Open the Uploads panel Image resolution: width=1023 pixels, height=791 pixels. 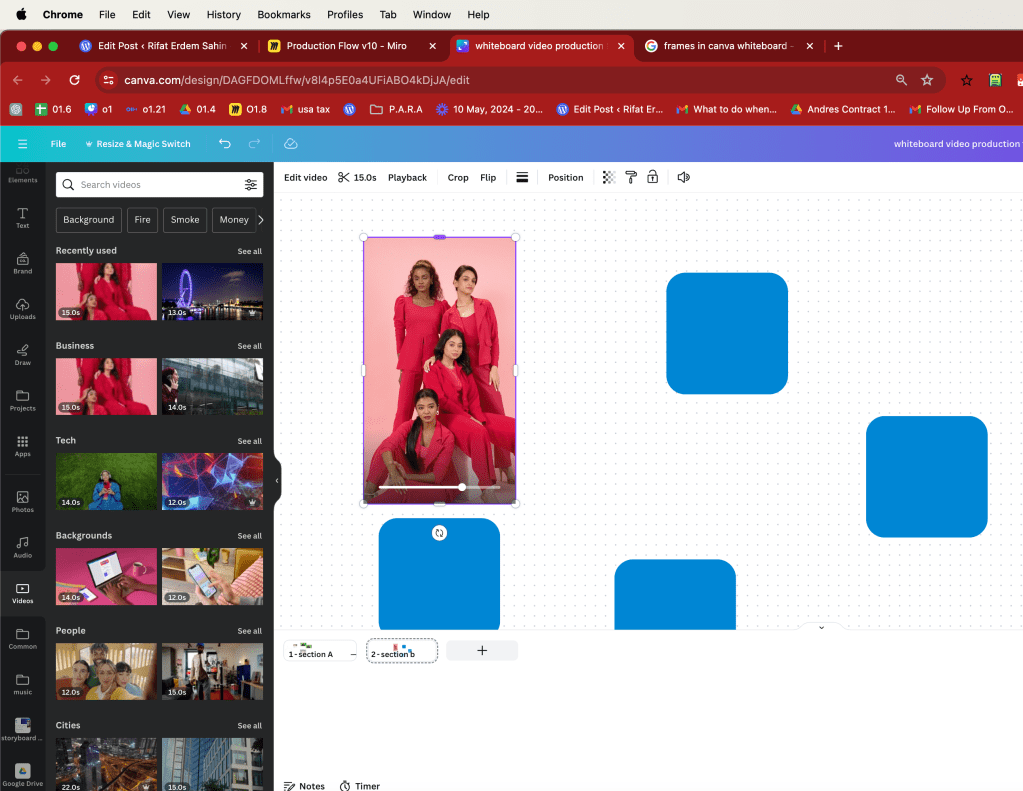[22, 309]
